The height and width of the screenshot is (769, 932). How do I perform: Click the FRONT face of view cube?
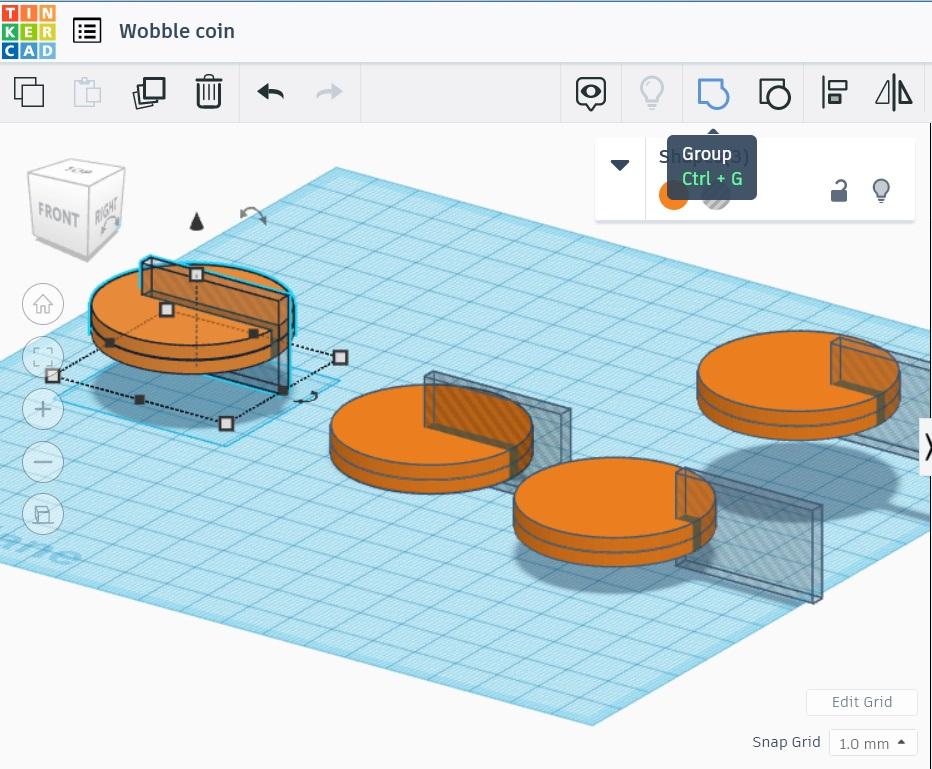point(58,215)
